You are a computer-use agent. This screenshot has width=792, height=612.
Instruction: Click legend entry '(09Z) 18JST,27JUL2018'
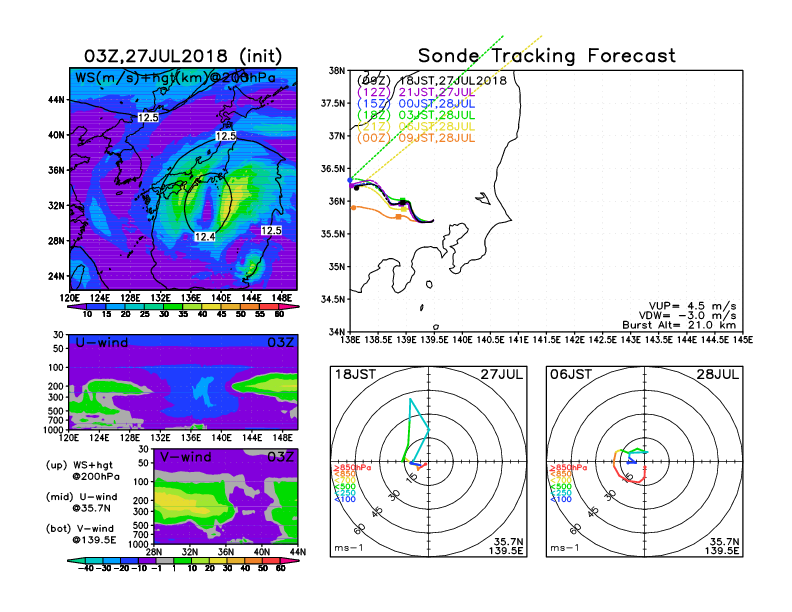click(x=431, y=81)
